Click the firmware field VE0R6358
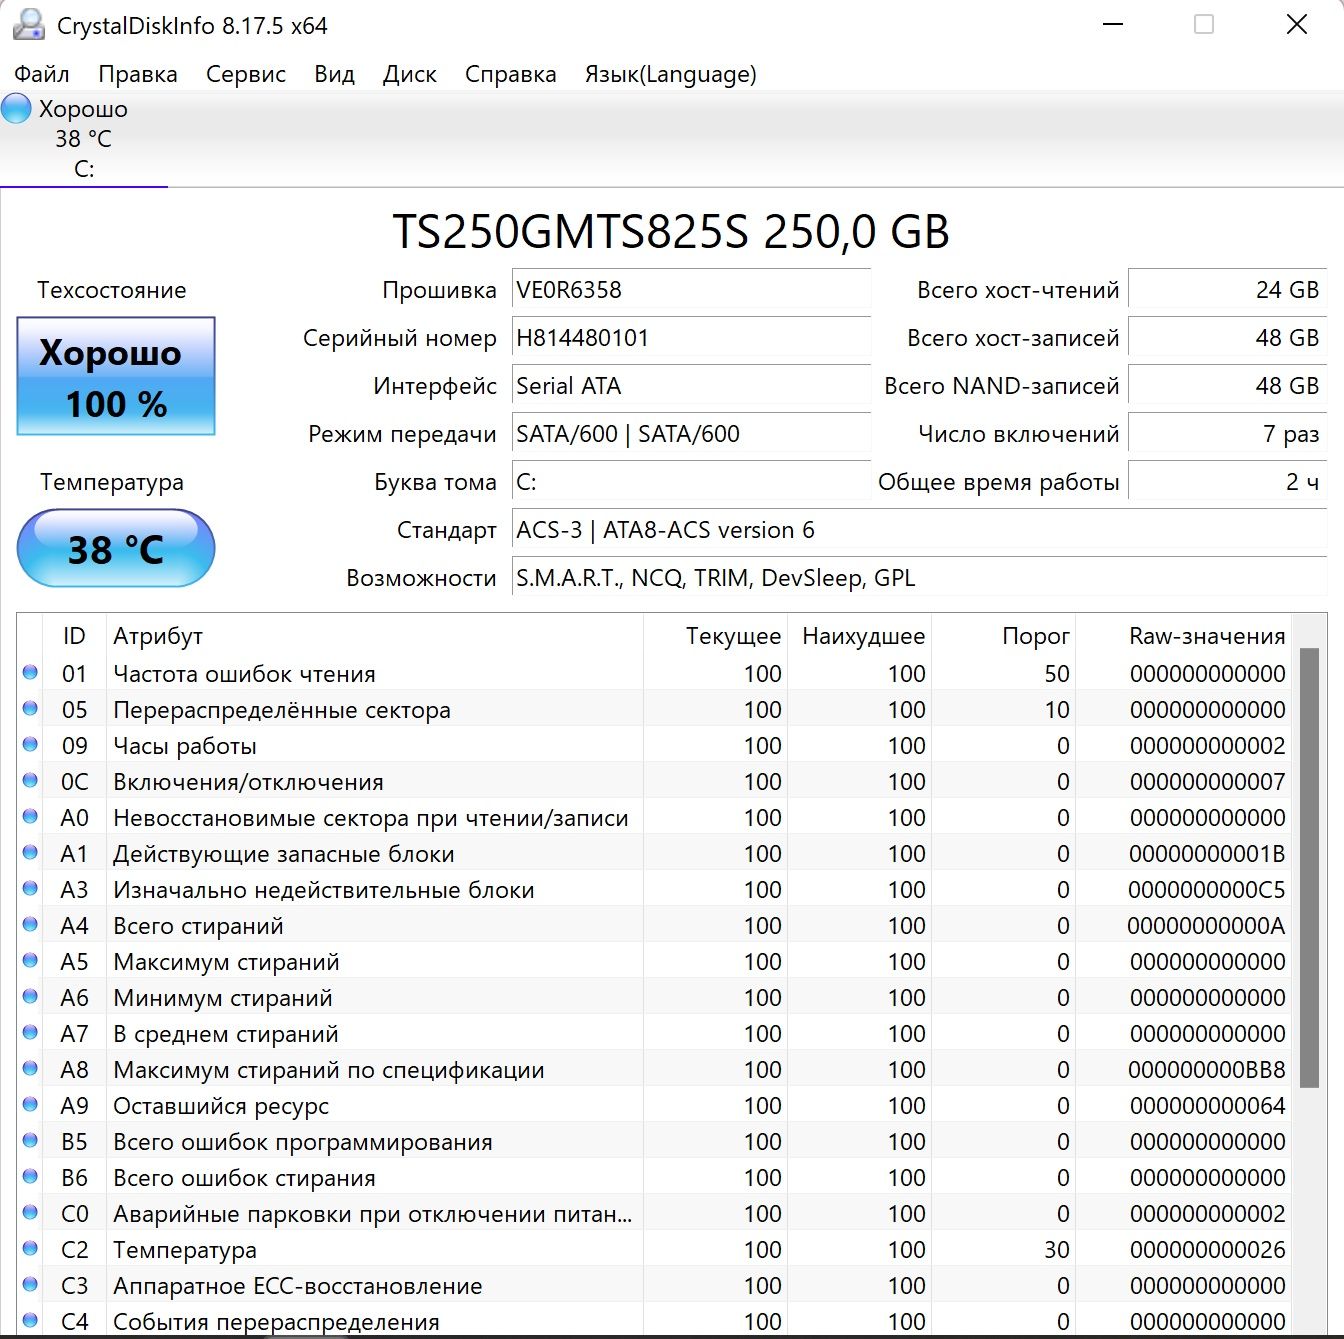Image resolution: width=1344 pixels, height=1339 pixels. (x=691, y=290)
